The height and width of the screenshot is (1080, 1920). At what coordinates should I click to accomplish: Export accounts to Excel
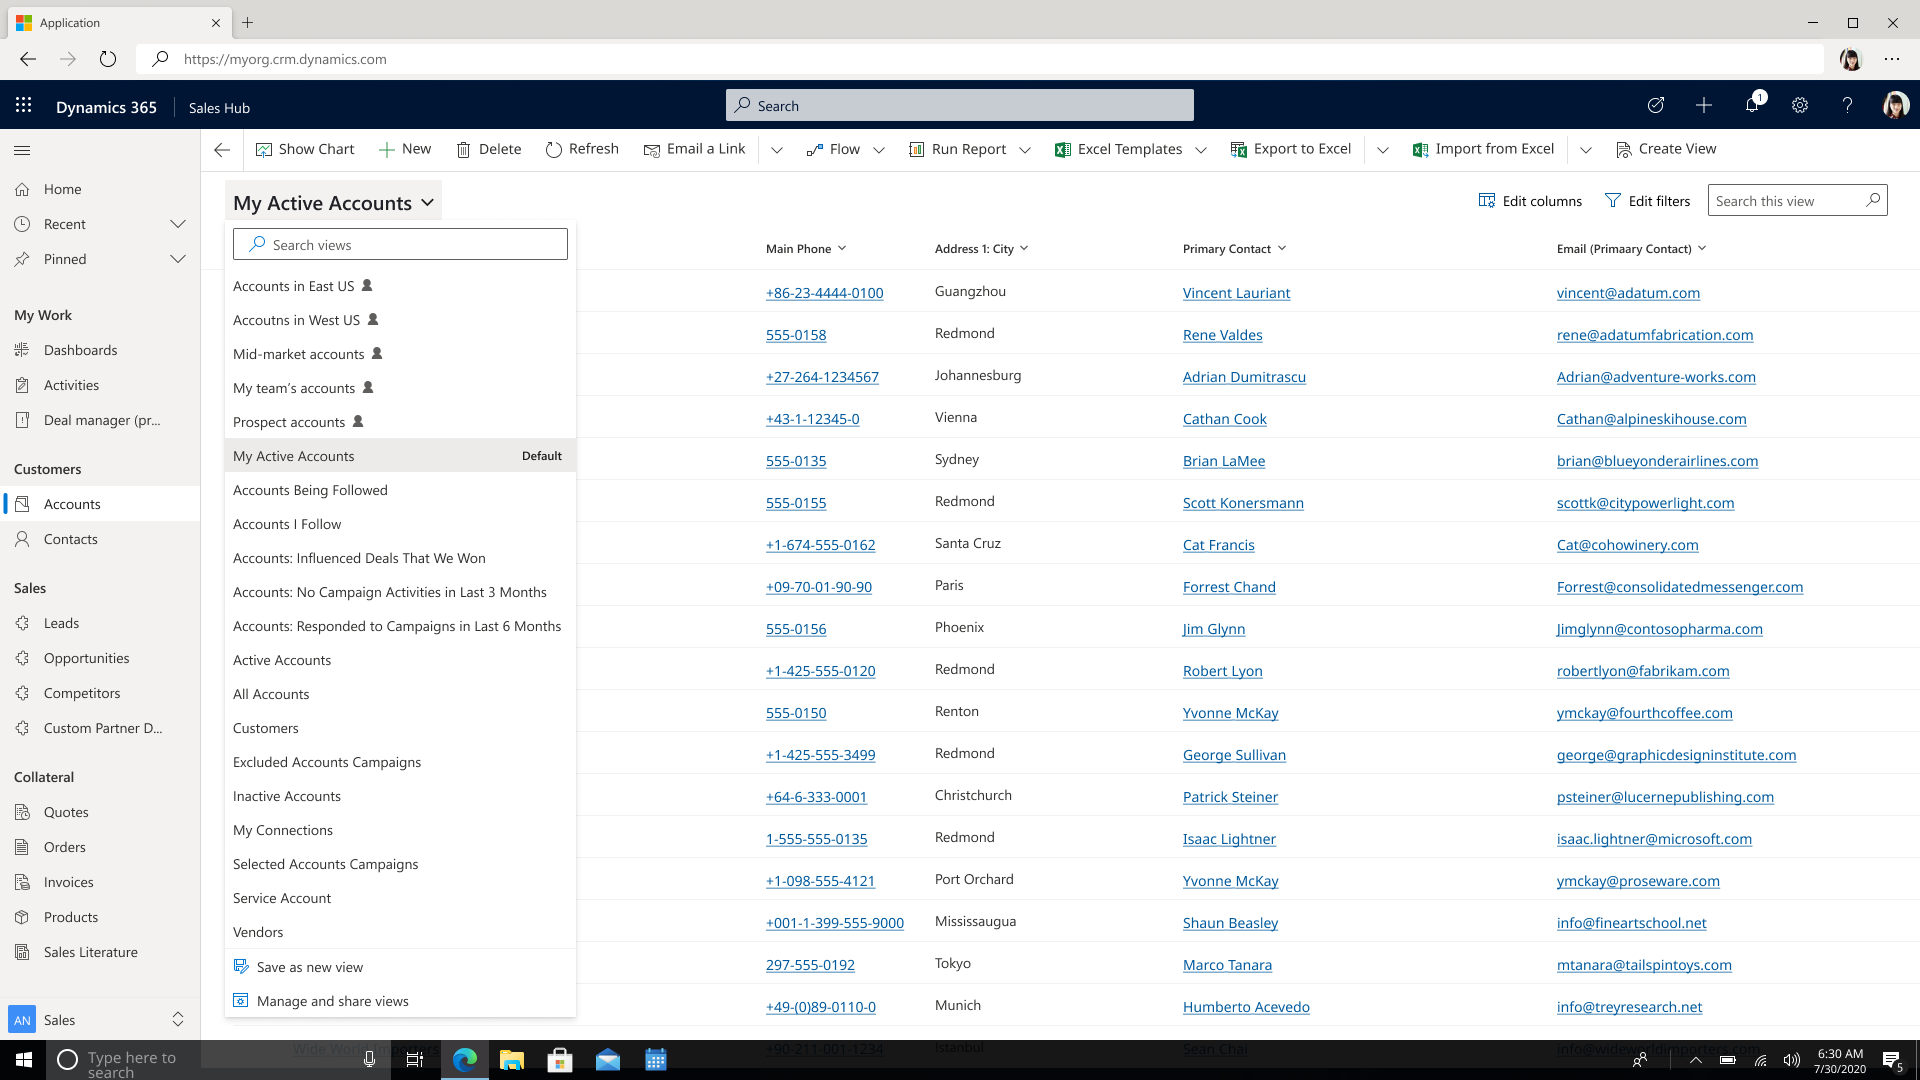[x=1291, y=148]
